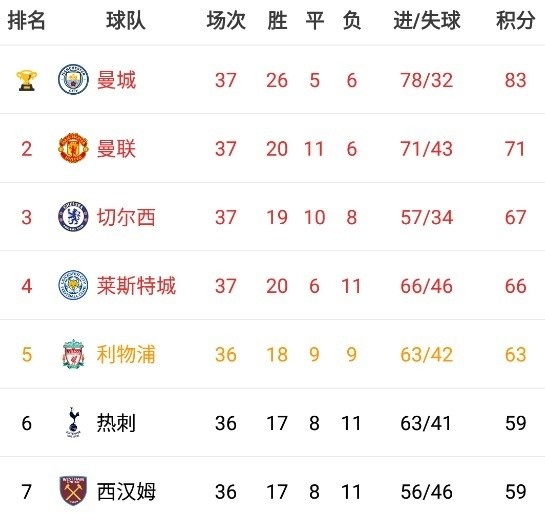Click the gold trophy rank icon

[26, 80]
